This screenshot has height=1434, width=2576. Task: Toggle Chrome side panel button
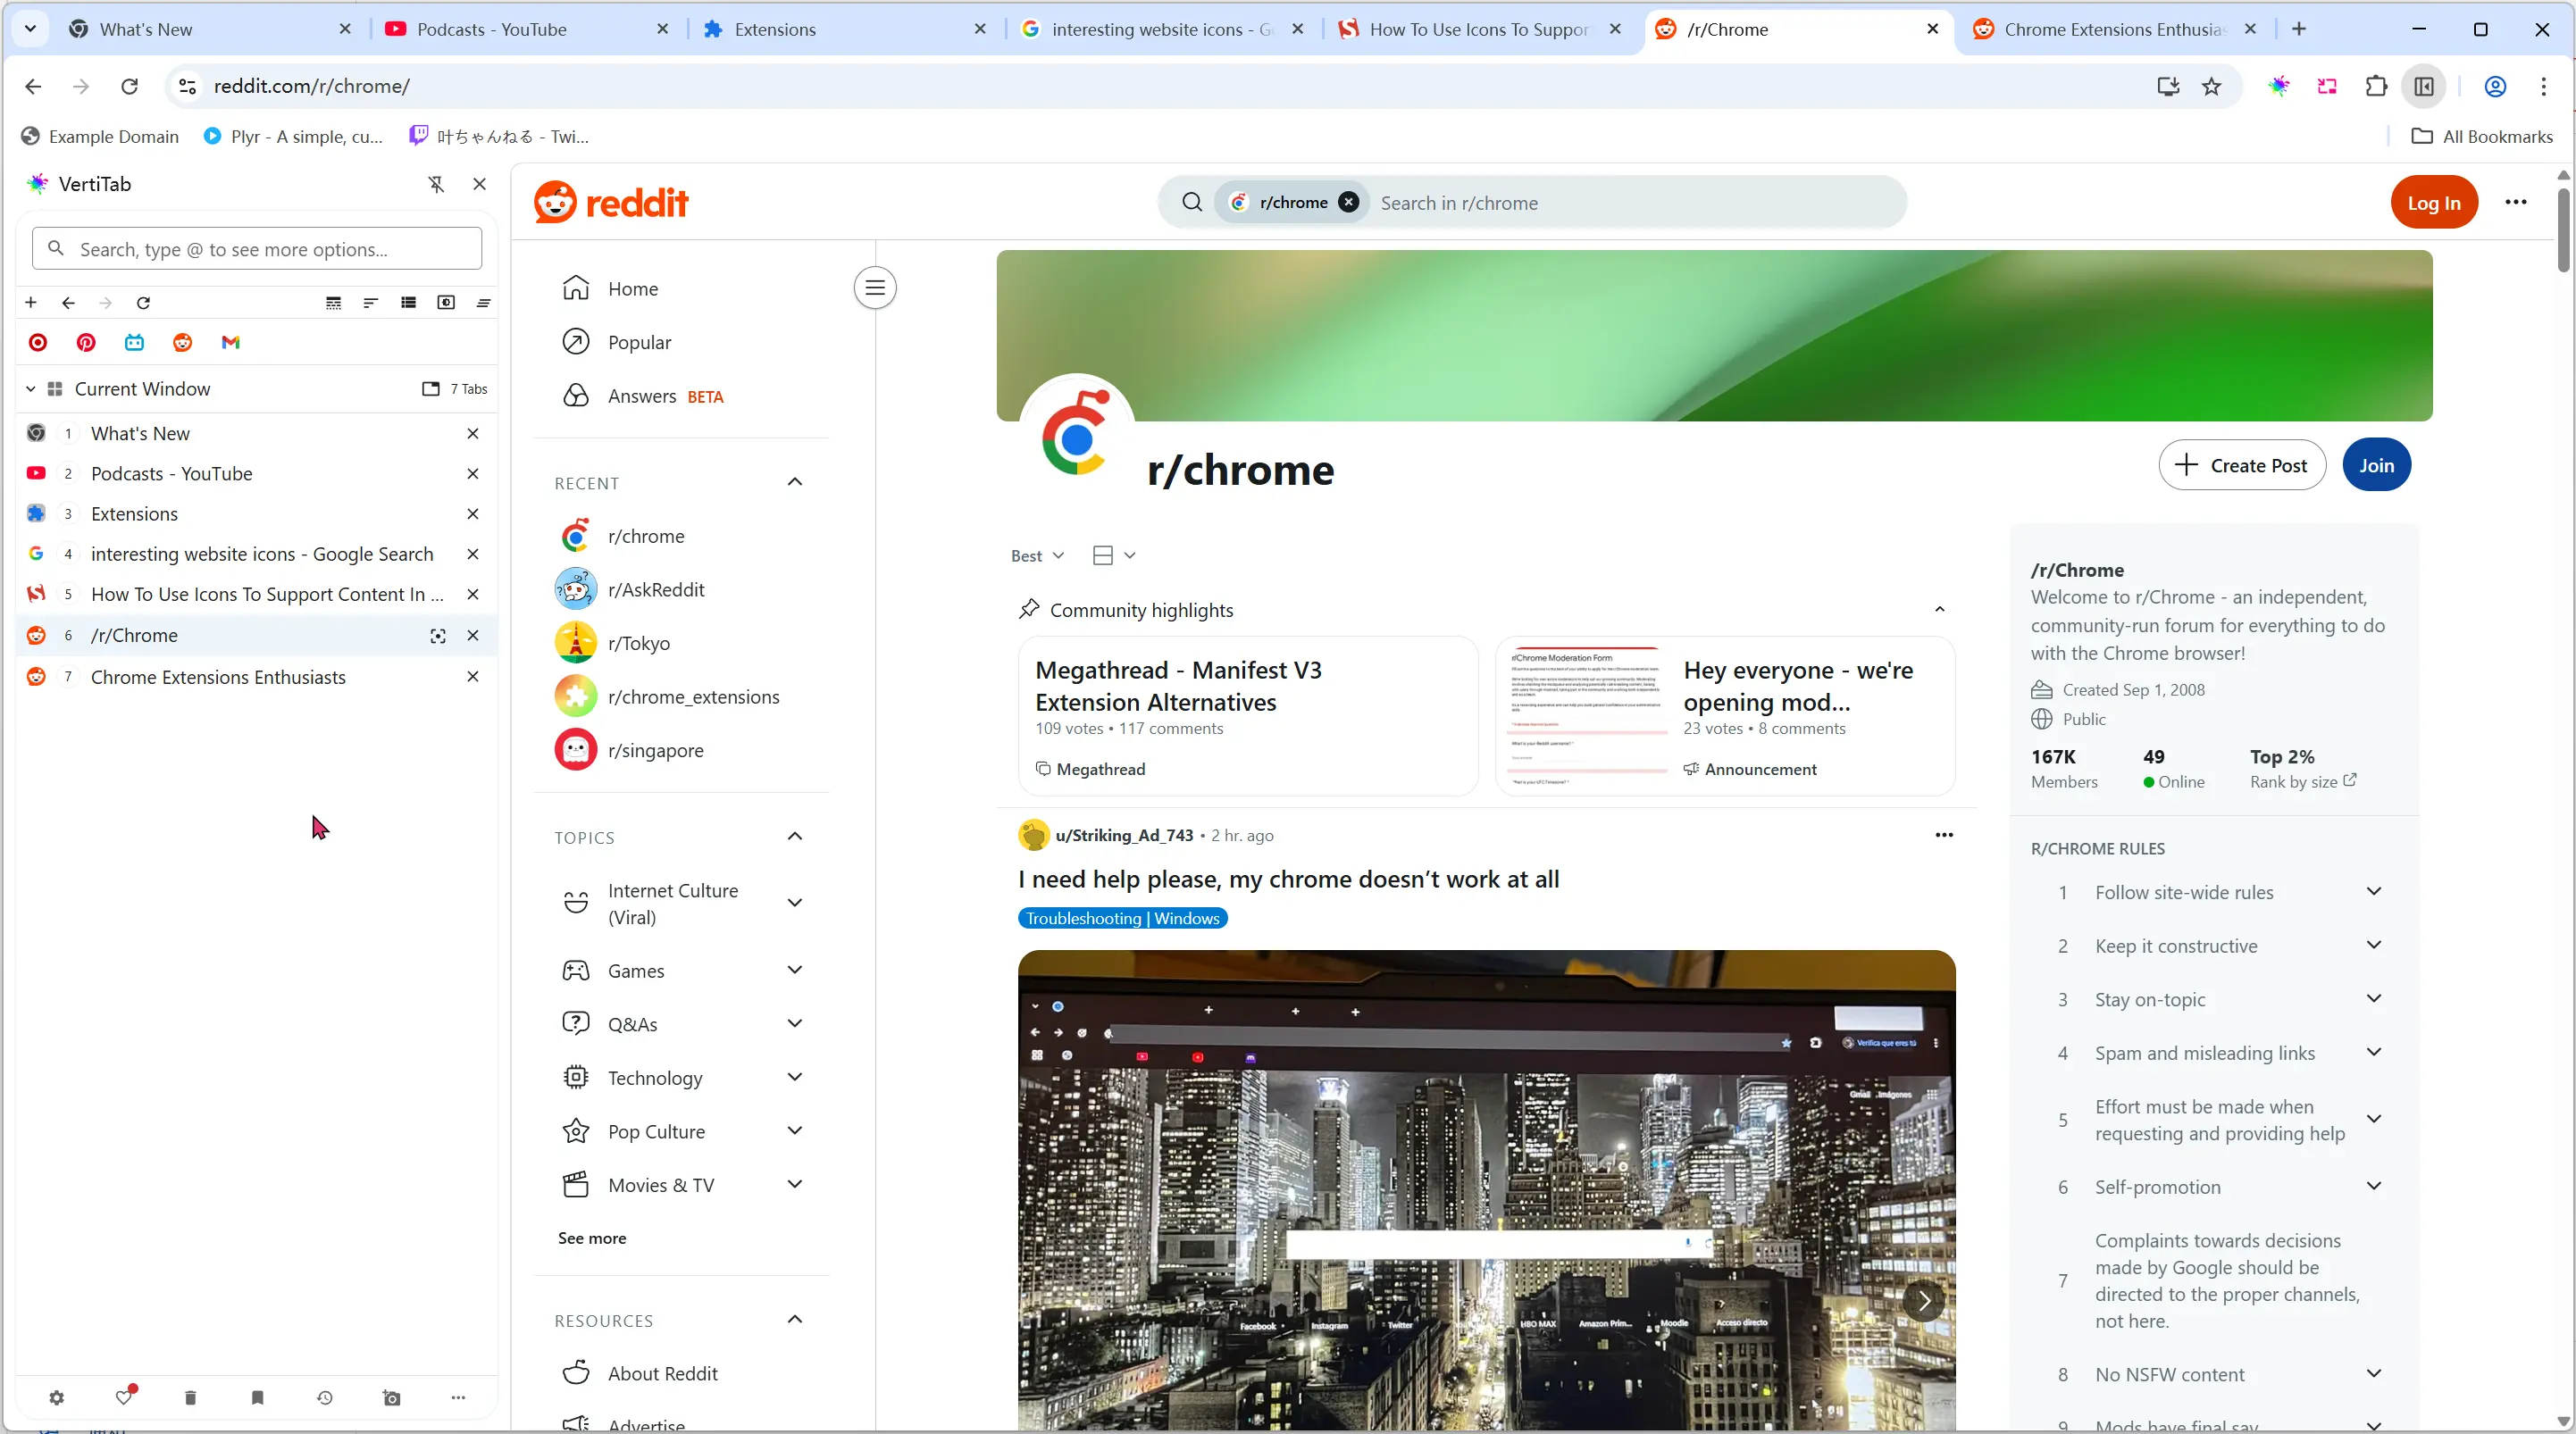coord(2424,86)
